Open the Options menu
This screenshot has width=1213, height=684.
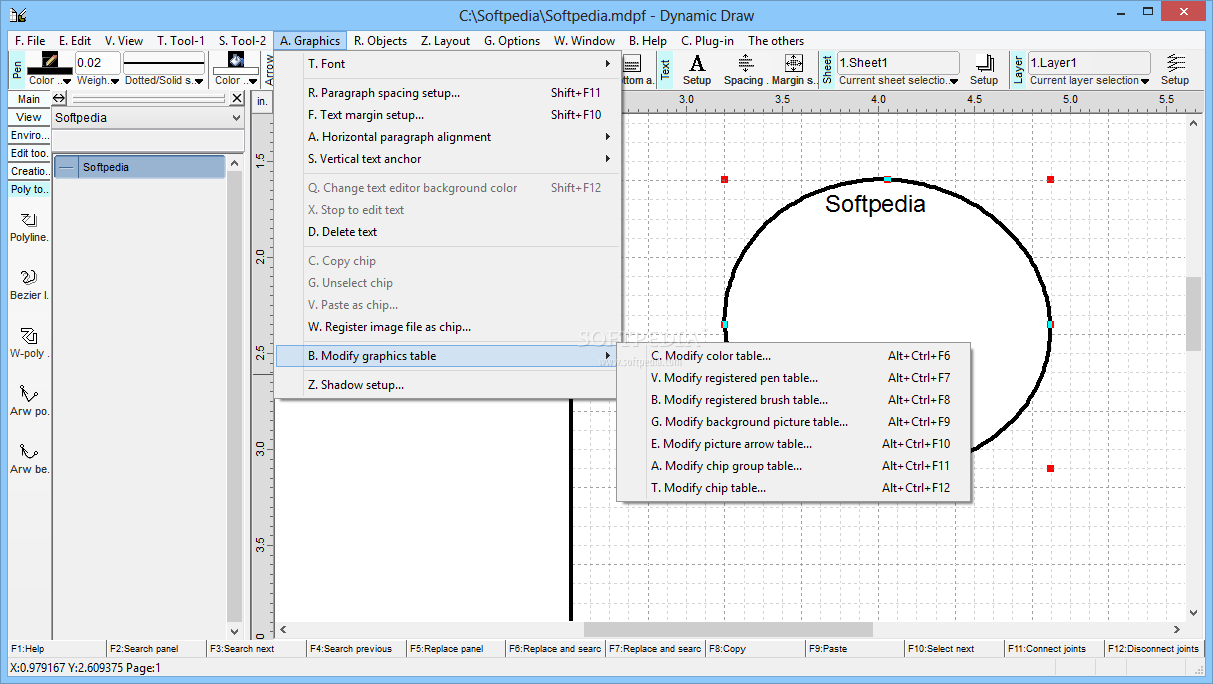(x=512, y=41)
